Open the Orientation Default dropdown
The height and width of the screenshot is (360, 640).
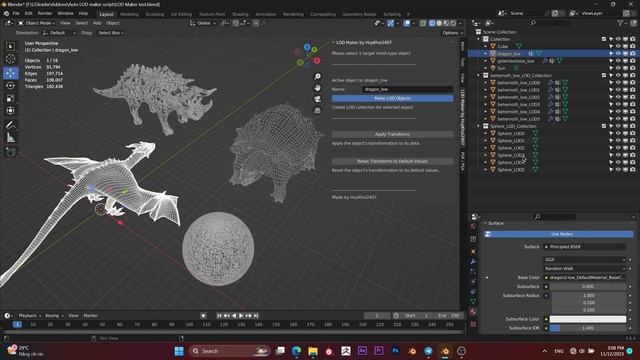point(59,33)
